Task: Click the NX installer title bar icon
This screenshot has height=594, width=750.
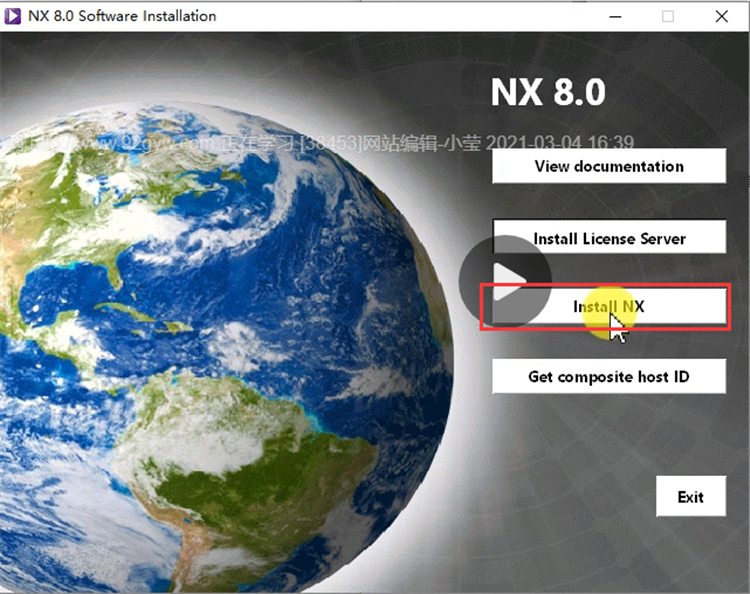Action: click(x=12, y=16)
